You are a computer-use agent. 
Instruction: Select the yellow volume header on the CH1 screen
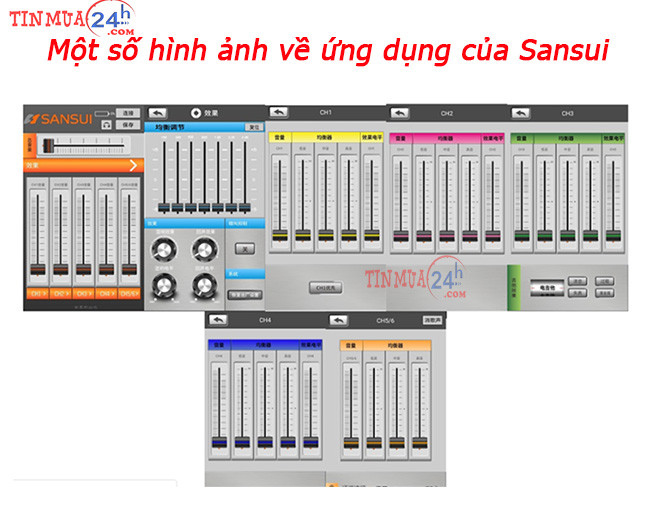point(280,137)
